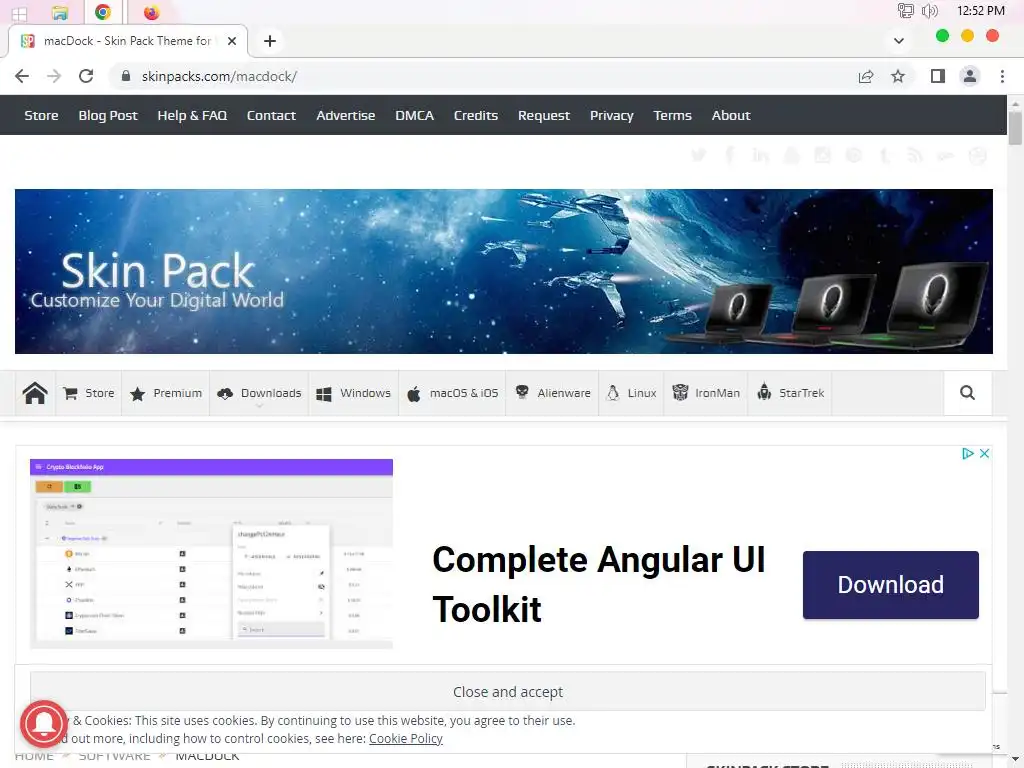Click the yellow window control dot

(x=967, y=36)
